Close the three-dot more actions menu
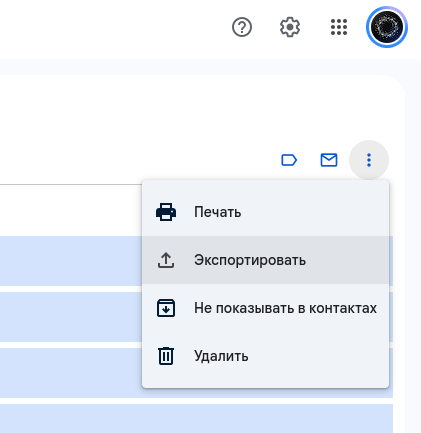This screenshot has height=433, width=421. [x=369, y=160]
